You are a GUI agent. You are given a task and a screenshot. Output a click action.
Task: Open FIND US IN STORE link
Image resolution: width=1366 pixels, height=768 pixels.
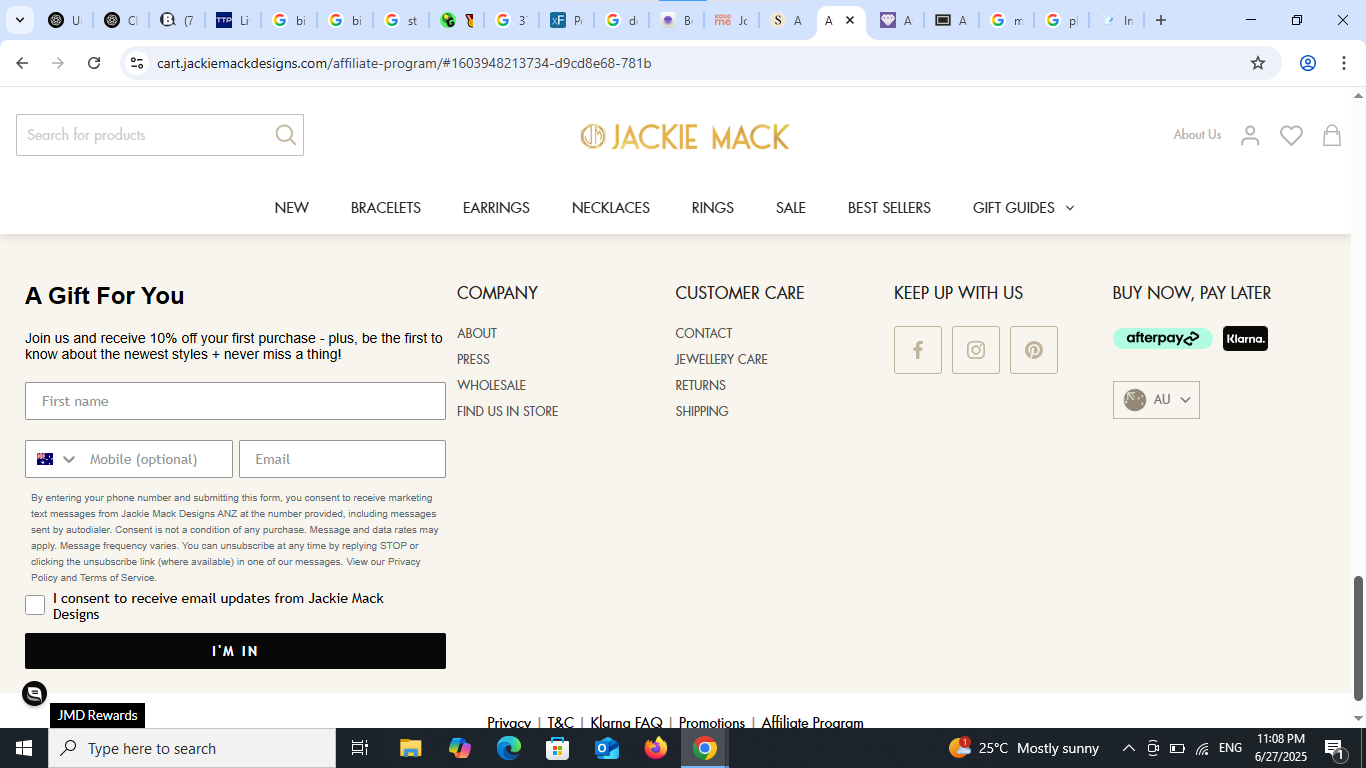508,411
